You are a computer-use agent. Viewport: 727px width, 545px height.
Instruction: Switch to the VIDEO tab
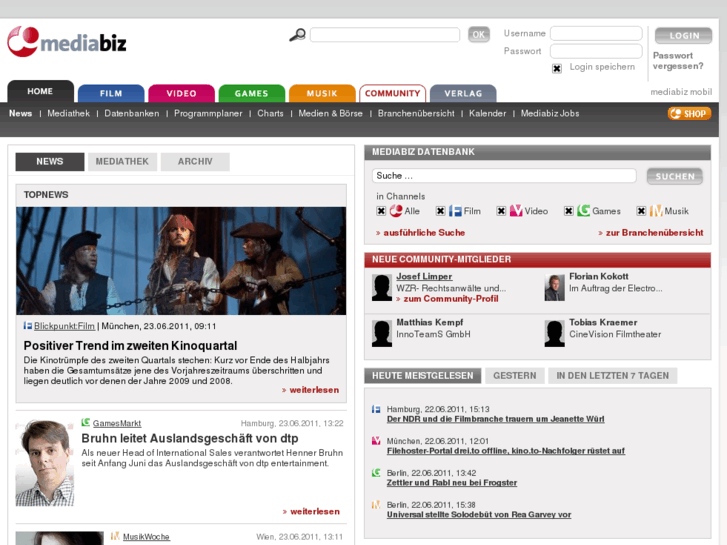click(x=181, y=93)
